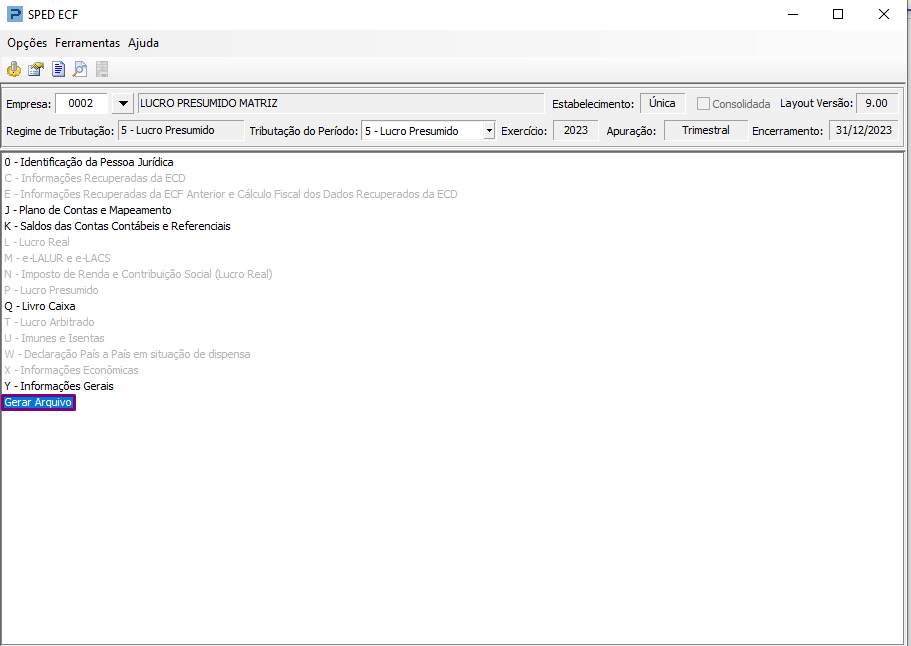Select U - Imunes e Isentas

(x=54, y=338)
